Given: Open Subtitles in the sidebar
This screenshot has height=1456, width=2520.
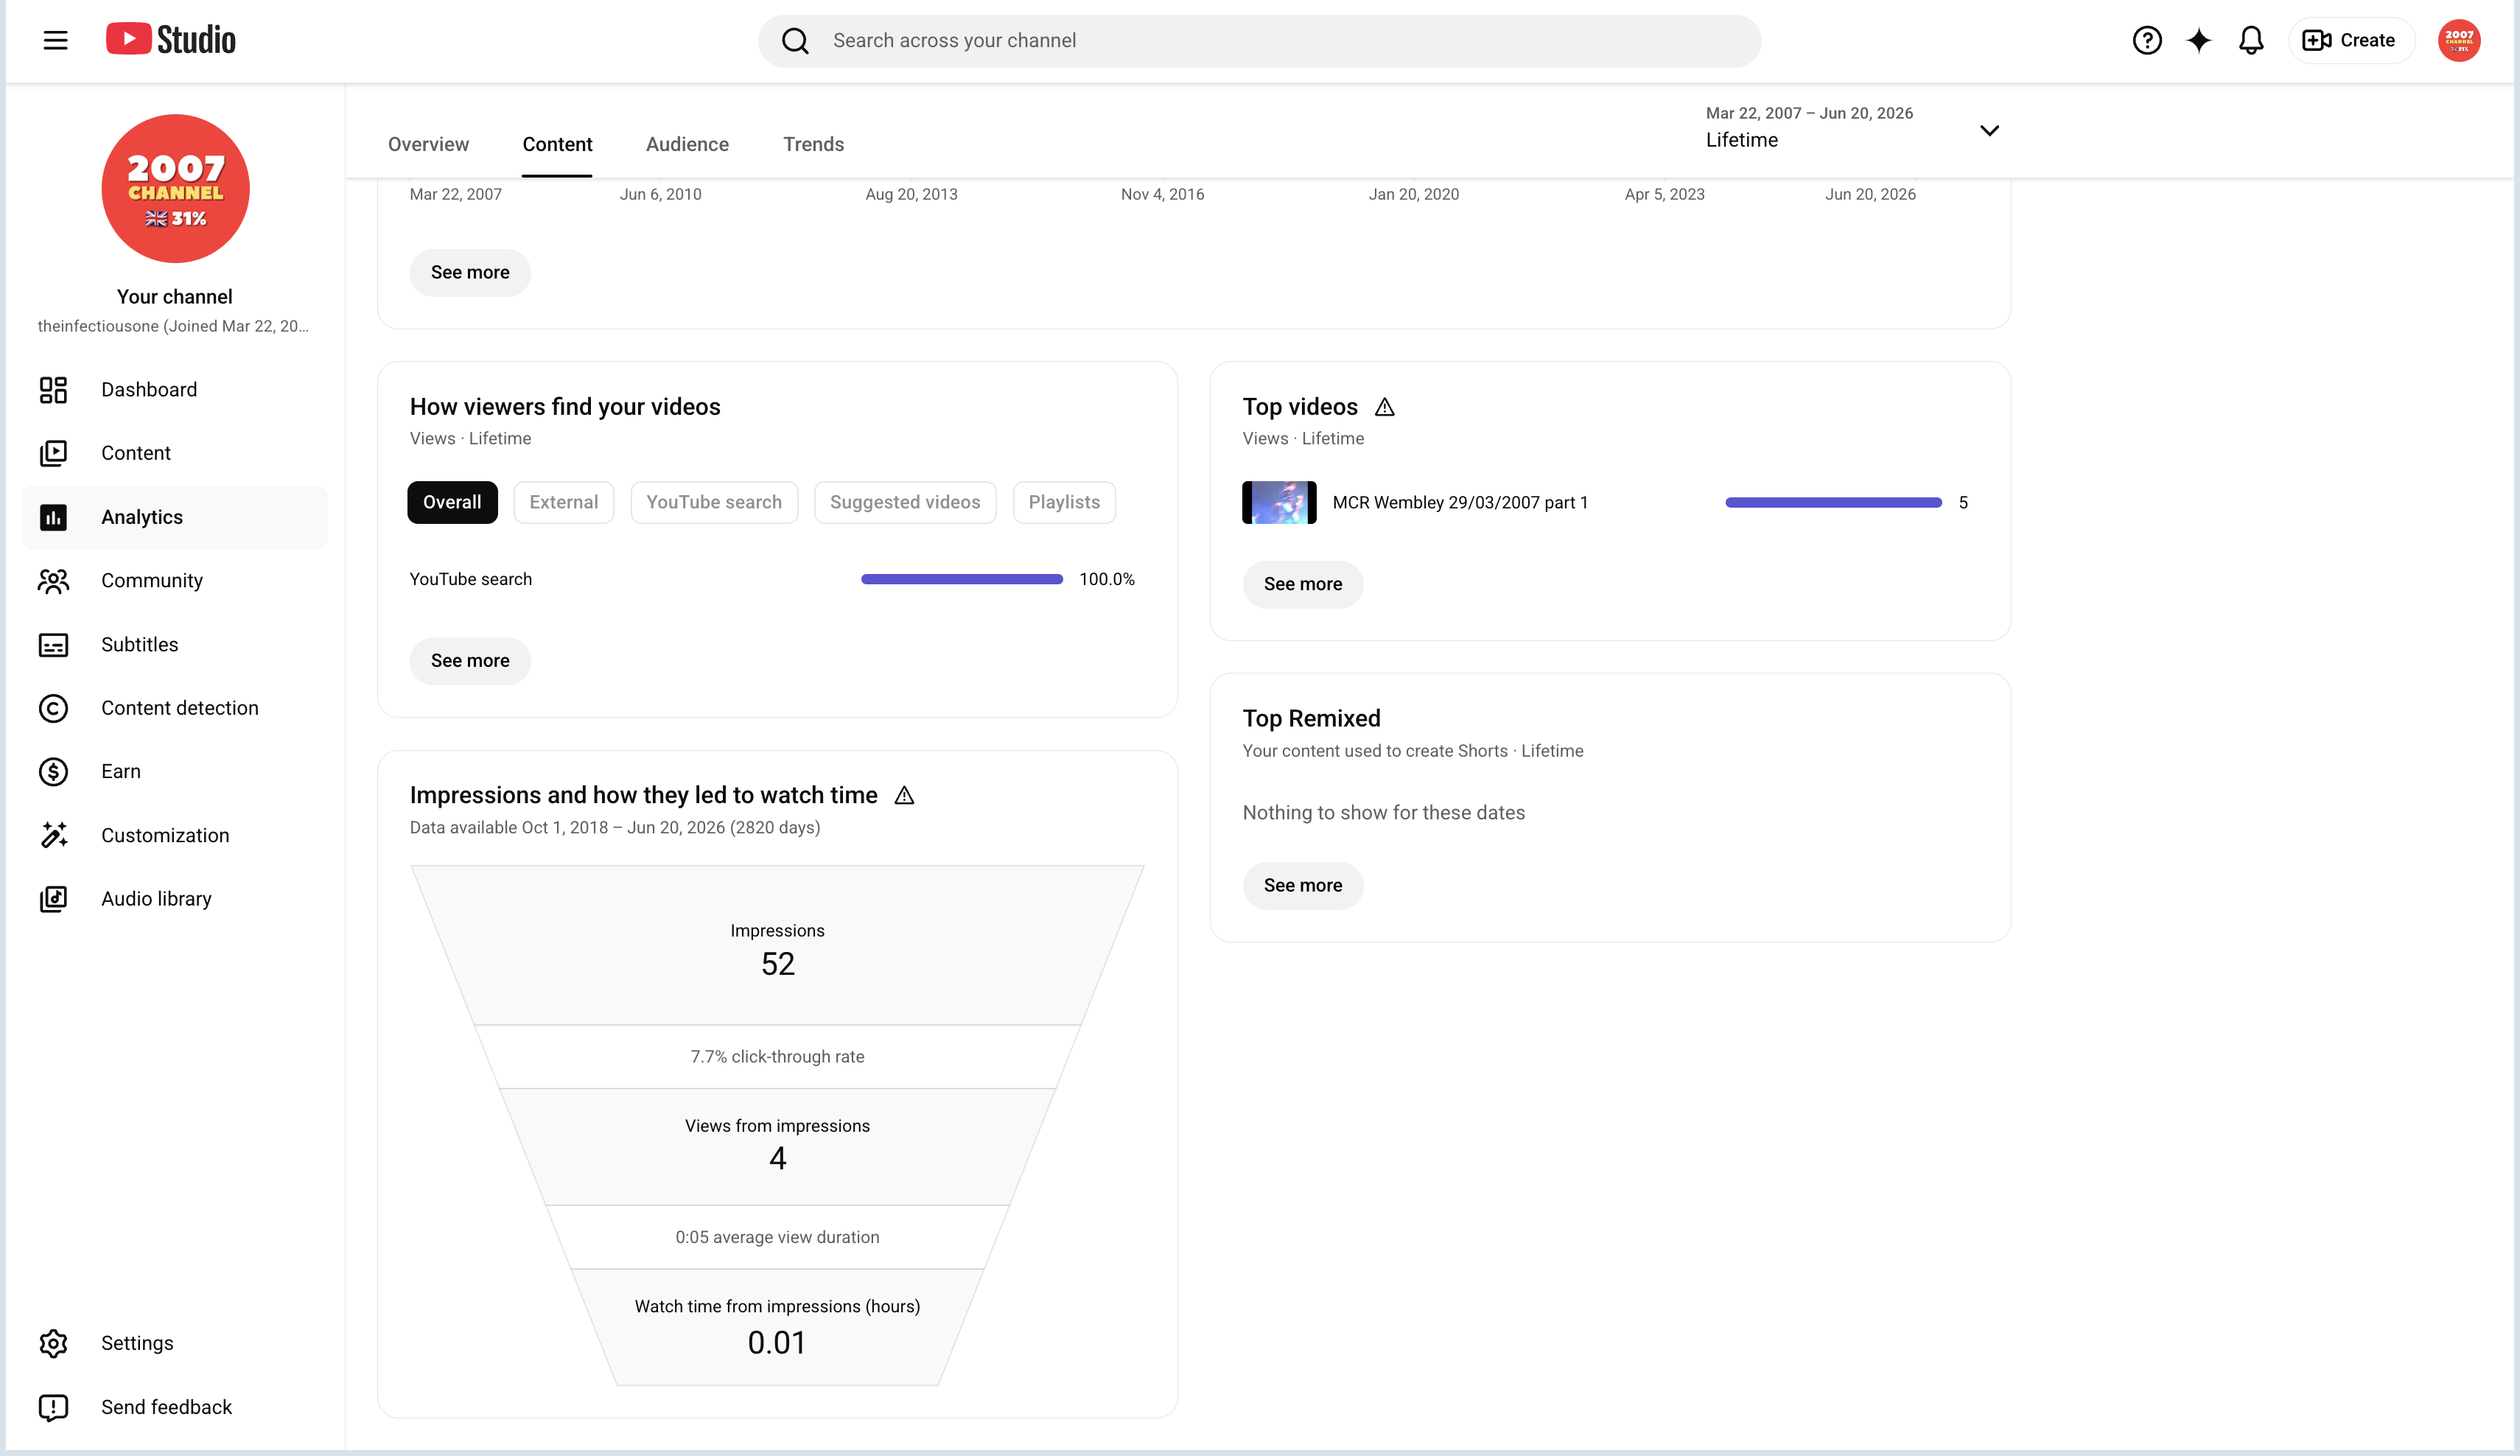Looking at the screenshot, I should (x=175, y=645).
